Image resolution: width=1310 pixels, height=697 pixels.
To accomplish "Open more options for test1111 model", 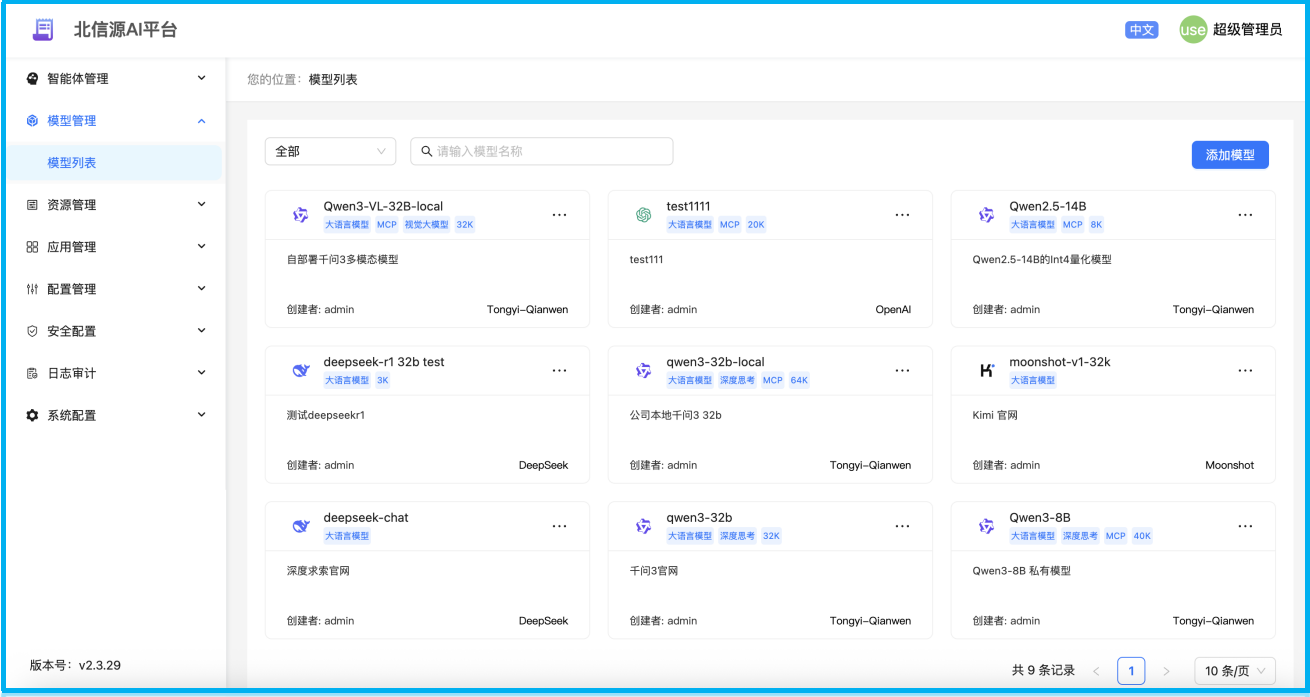I will pos(902,215).
